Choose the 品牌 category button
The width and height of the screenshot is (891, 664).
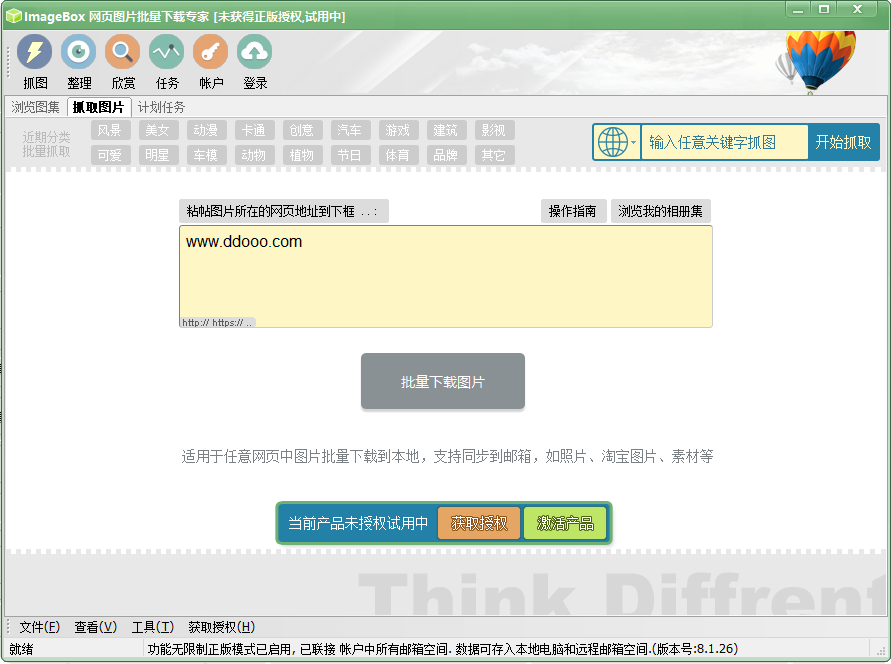[x=447, y=155]
